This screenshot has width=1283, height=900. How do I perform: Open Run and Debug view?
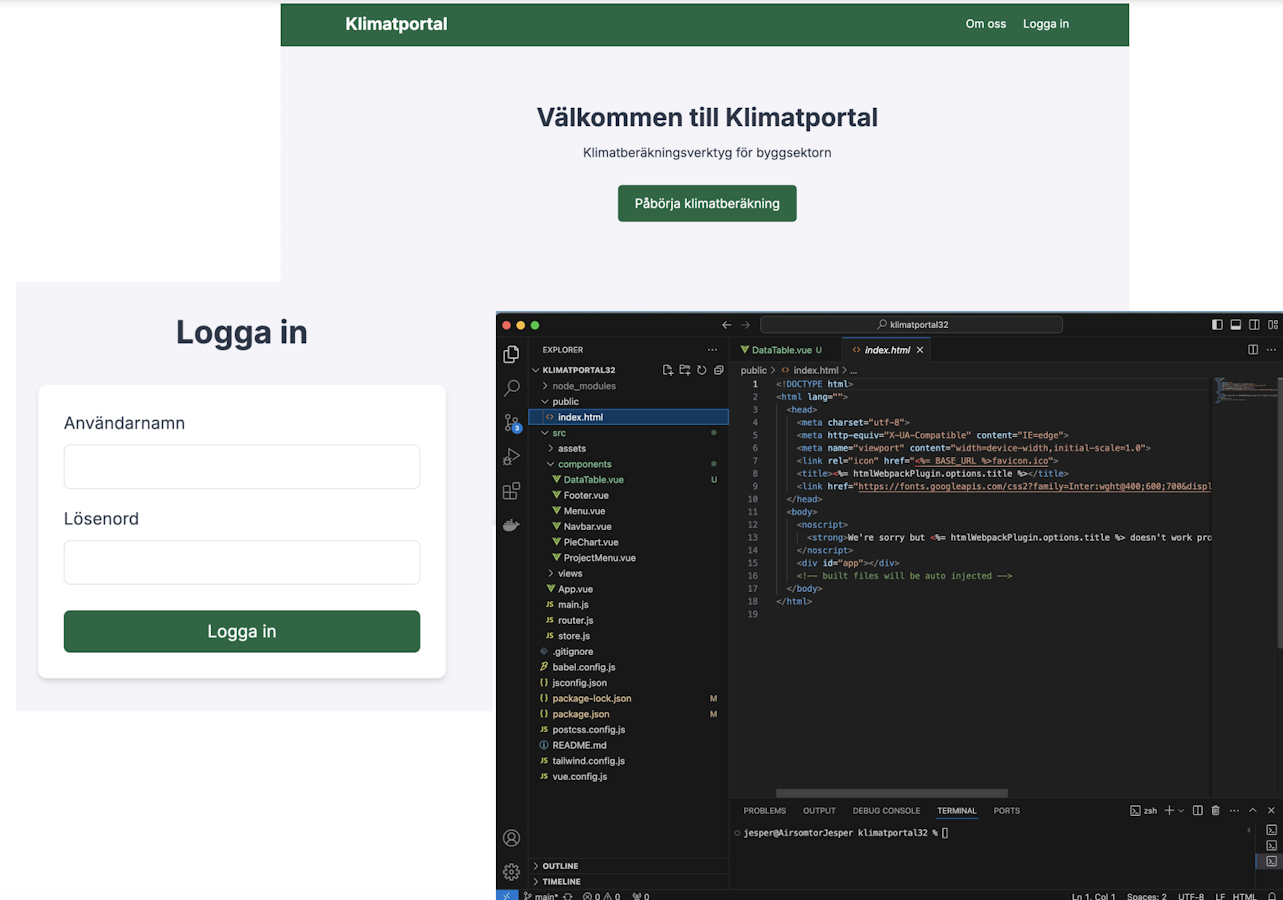511,457
